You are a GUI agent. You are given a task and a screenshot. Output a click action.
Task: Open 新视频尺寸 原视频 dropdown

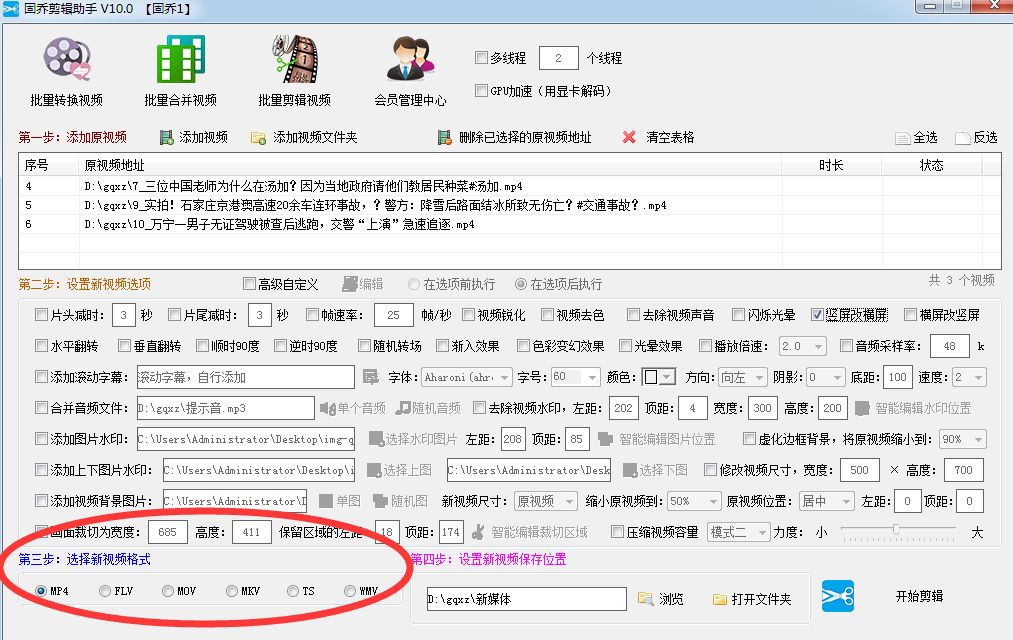tap(546, 501)
